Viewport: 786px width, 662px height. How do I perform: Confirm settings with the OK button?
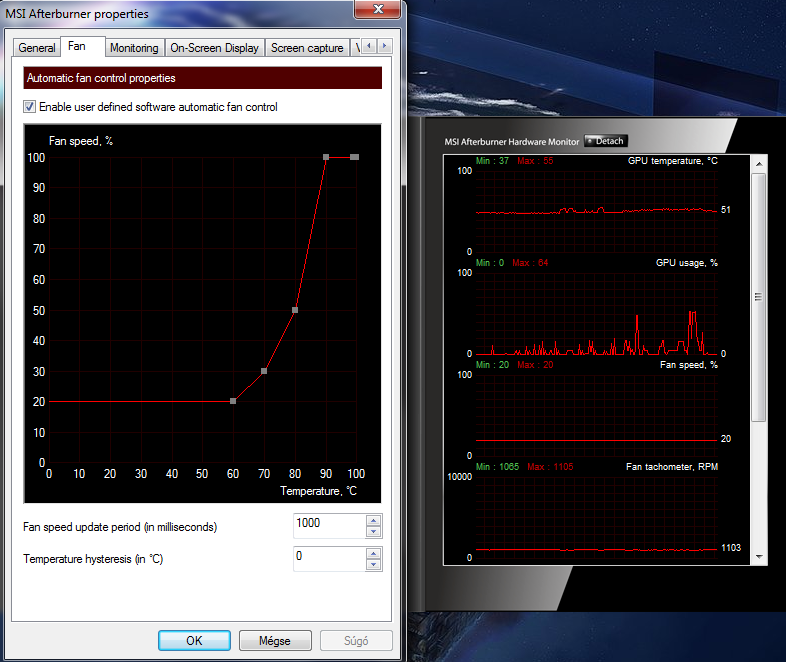coord(194,640)
